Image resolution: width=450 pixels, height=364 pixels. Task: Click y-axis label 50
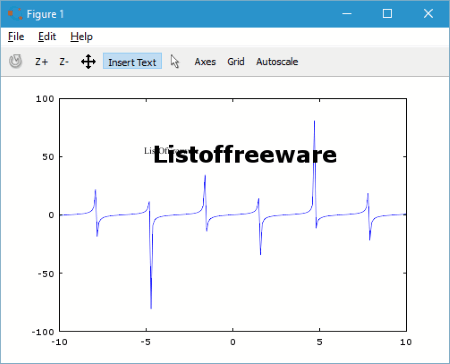pos(48,157)
